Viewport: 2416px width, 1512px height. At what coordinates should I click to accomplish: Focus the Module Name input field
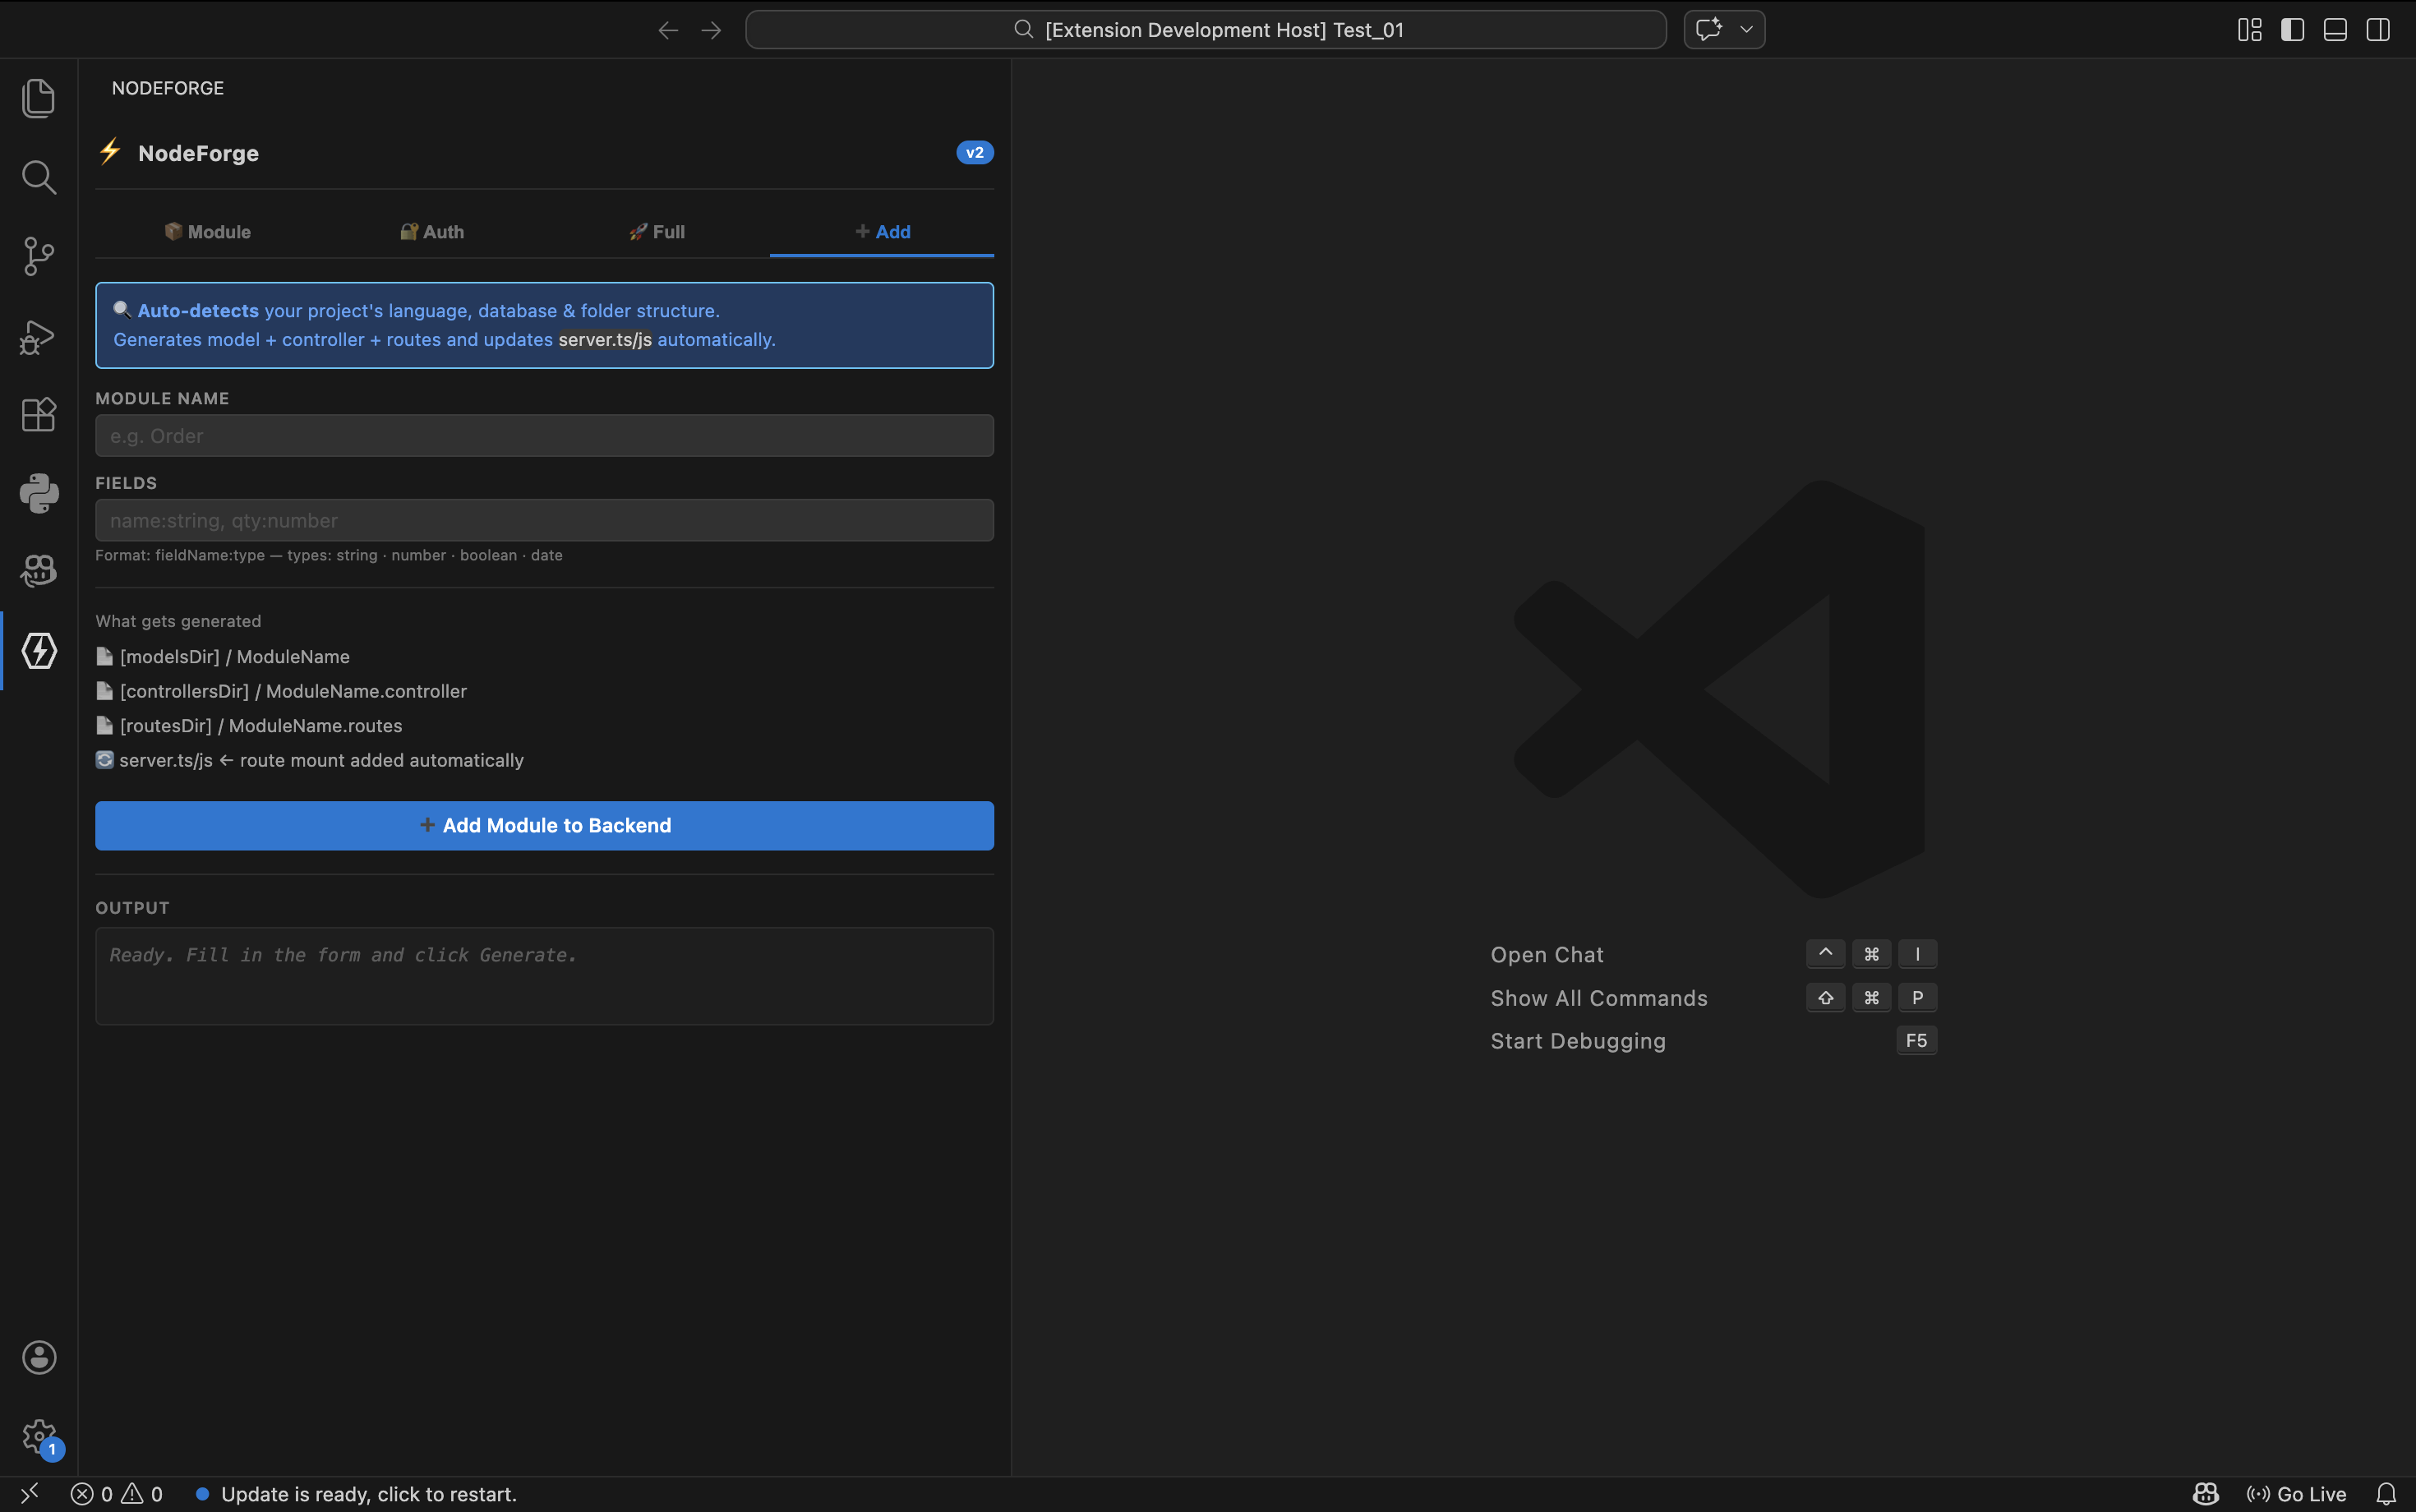point(544,436)
